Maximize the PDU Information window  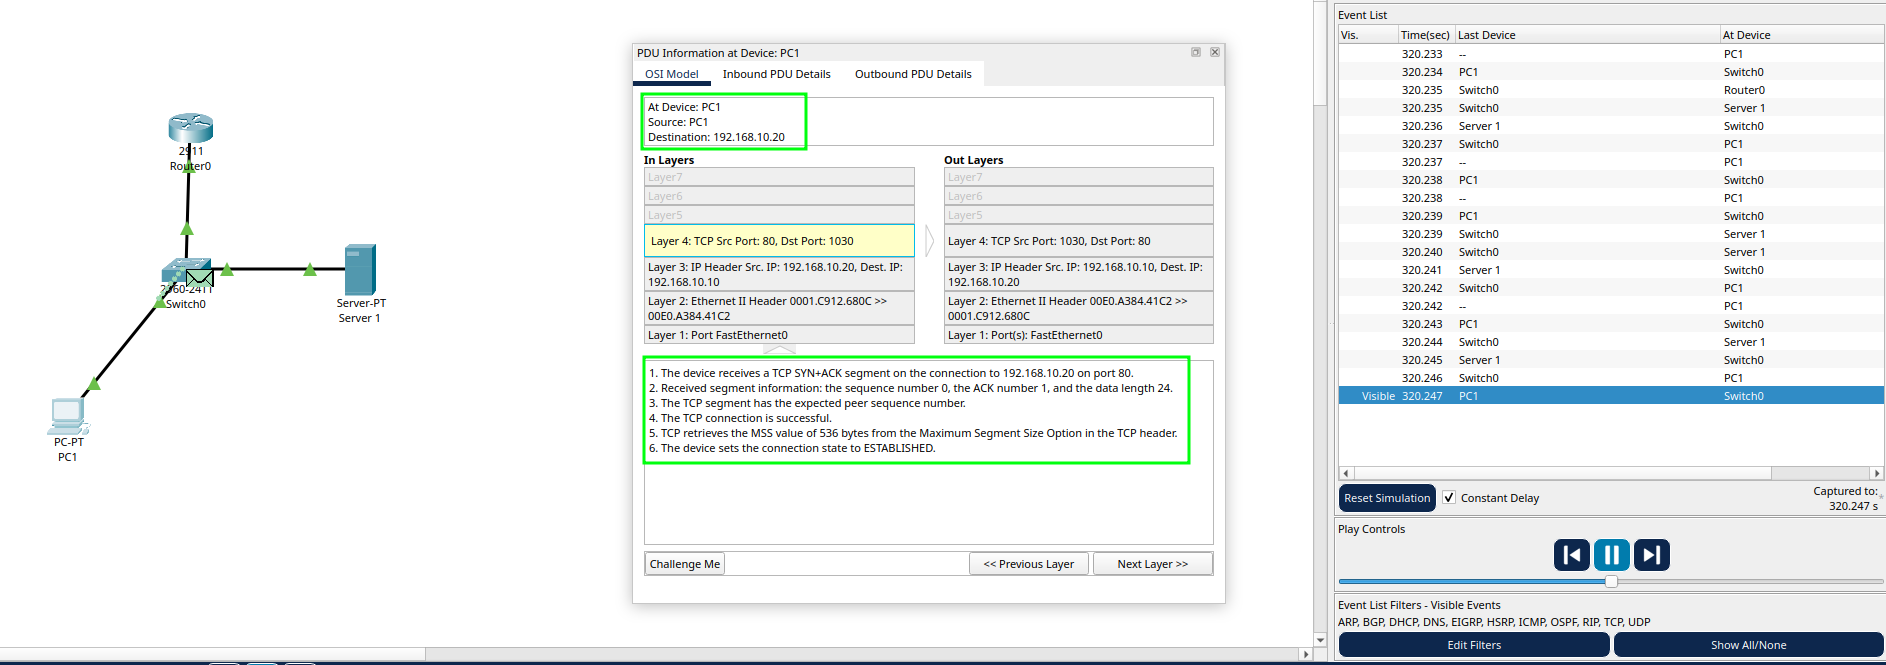[1195, 52]
